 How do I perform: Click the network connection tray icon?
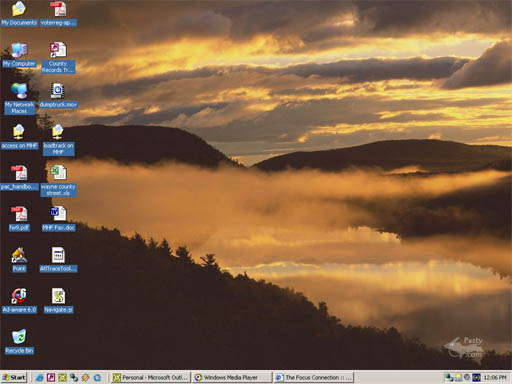pyautogui.click(x=450, y=377)
